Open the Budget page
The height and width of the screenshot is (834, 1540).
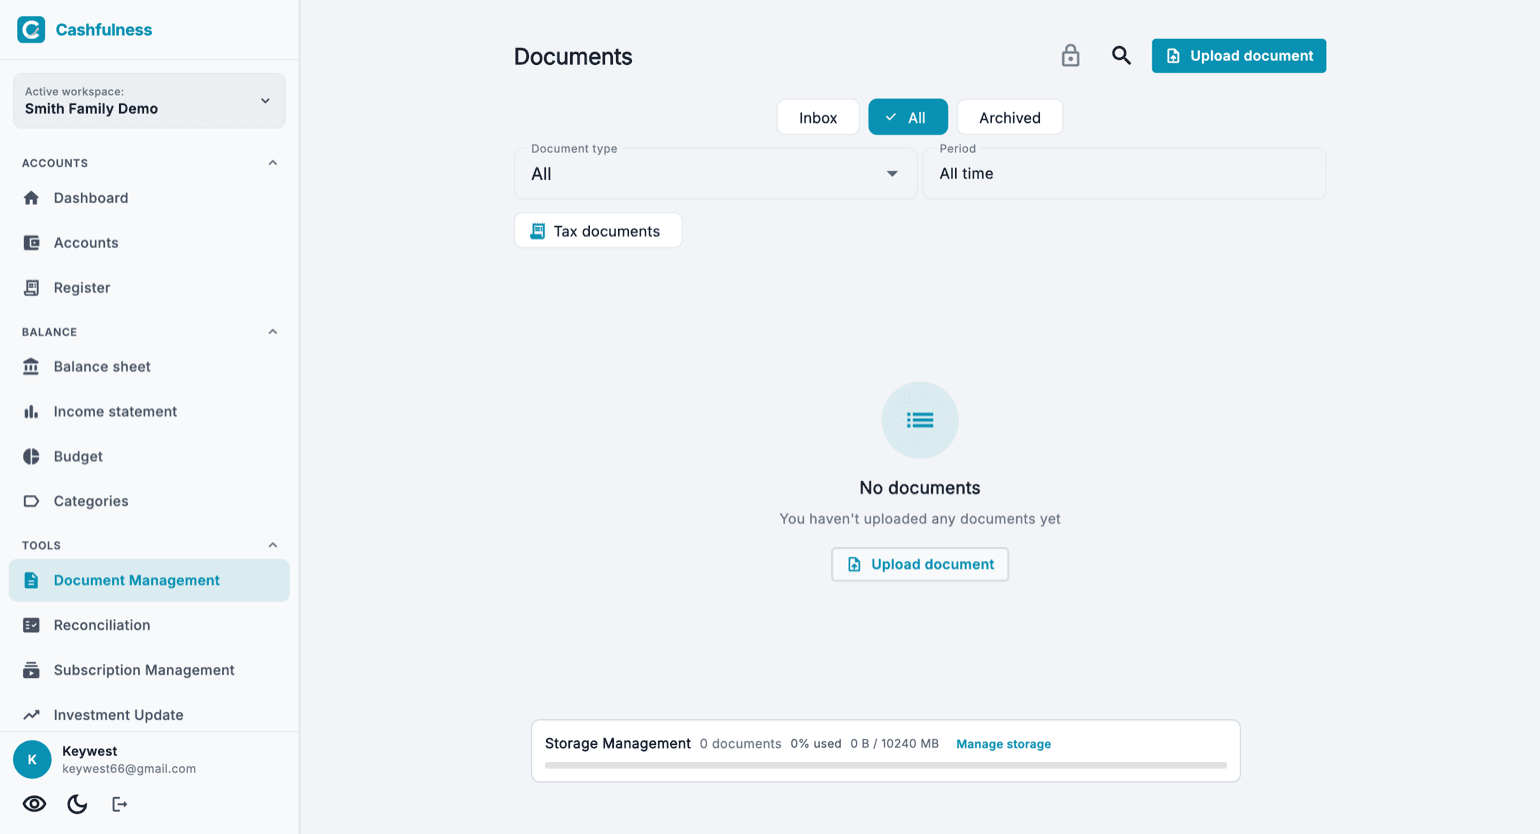149,457
